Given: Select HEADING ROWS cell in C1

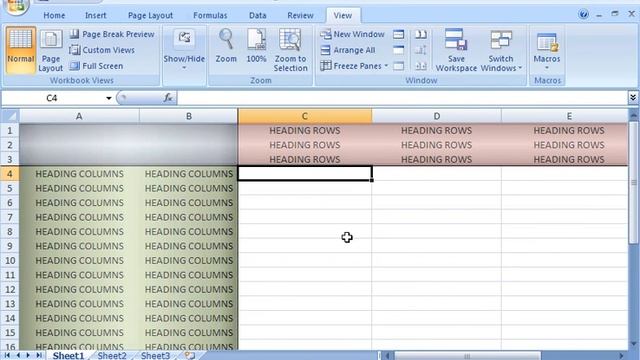Looking at the screenshot, I should pyautogui.click(x=304, y=131).
